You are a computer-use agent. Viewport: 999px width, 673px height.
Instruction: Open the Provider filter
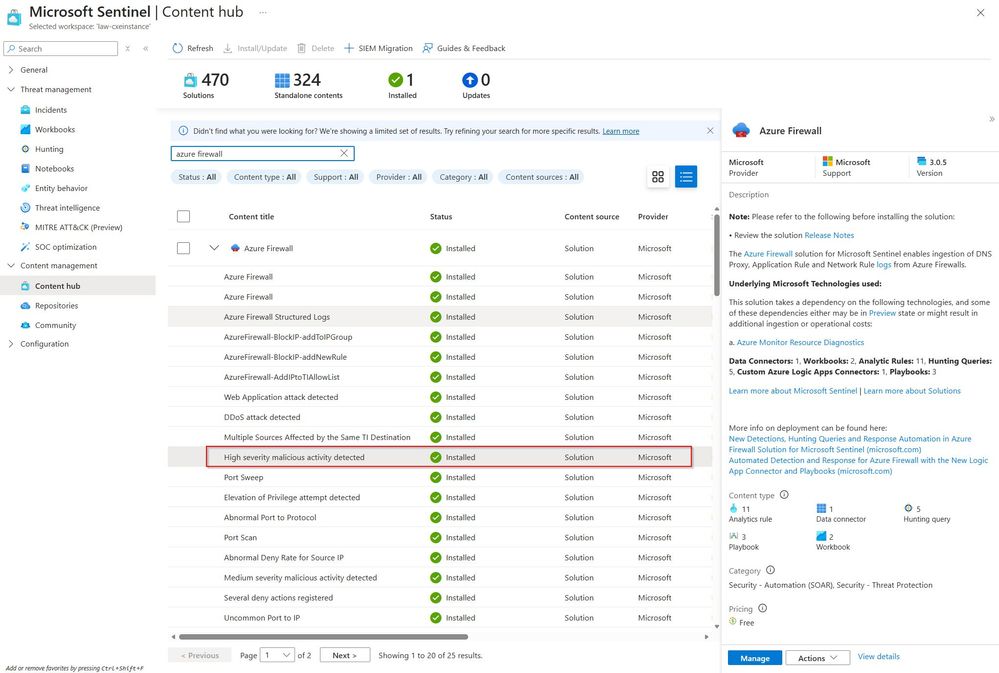pos(398,177)
